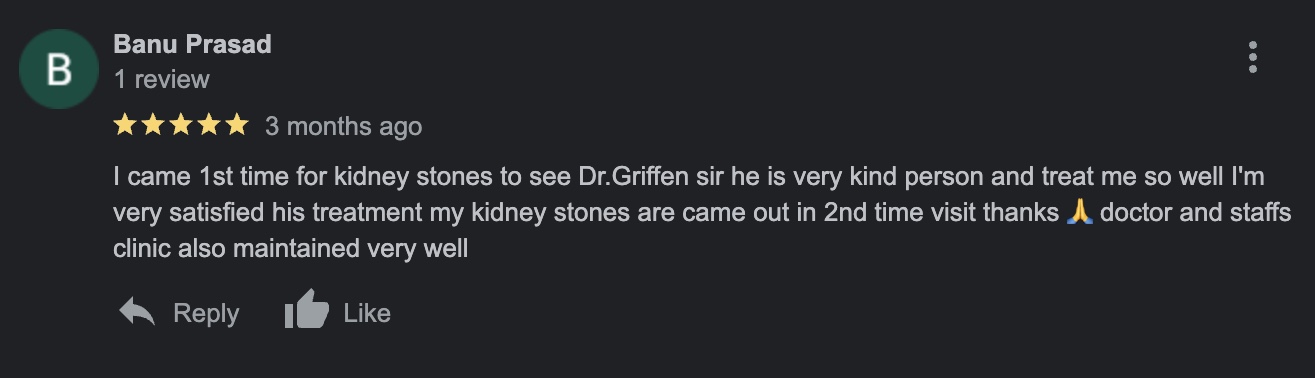Click the "1 review" reviewer count

[x=162, y=79]
